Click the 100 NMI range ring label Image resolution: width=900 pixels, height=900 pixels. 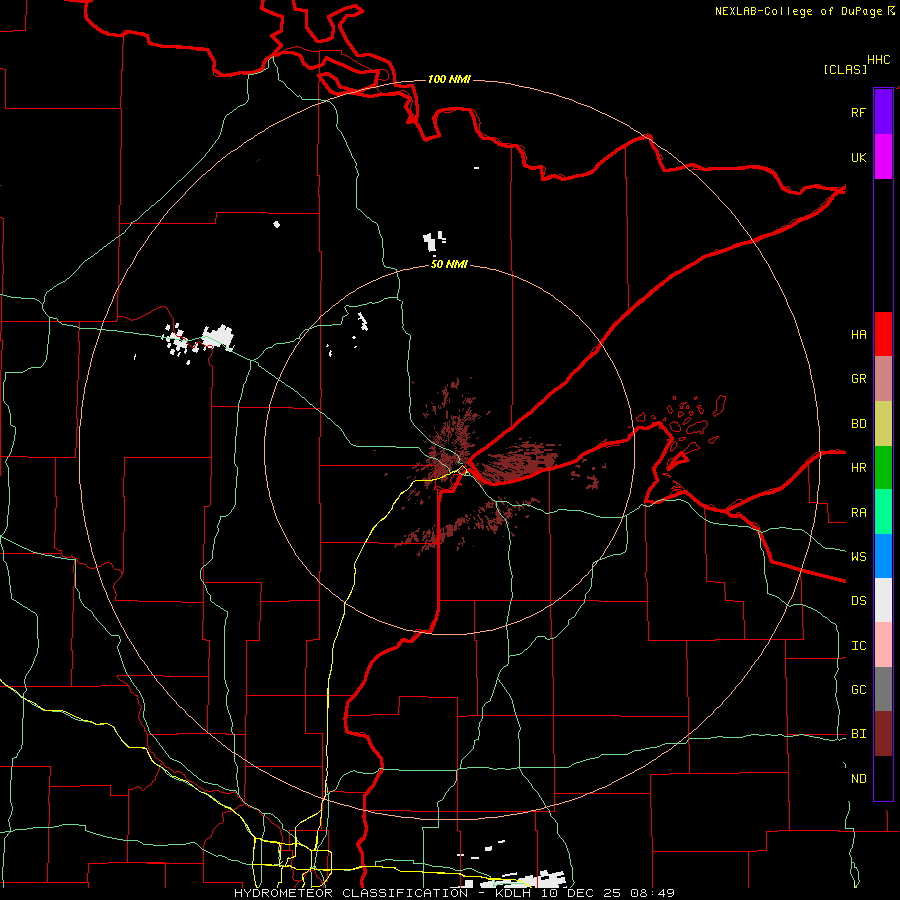coord(449,79)
